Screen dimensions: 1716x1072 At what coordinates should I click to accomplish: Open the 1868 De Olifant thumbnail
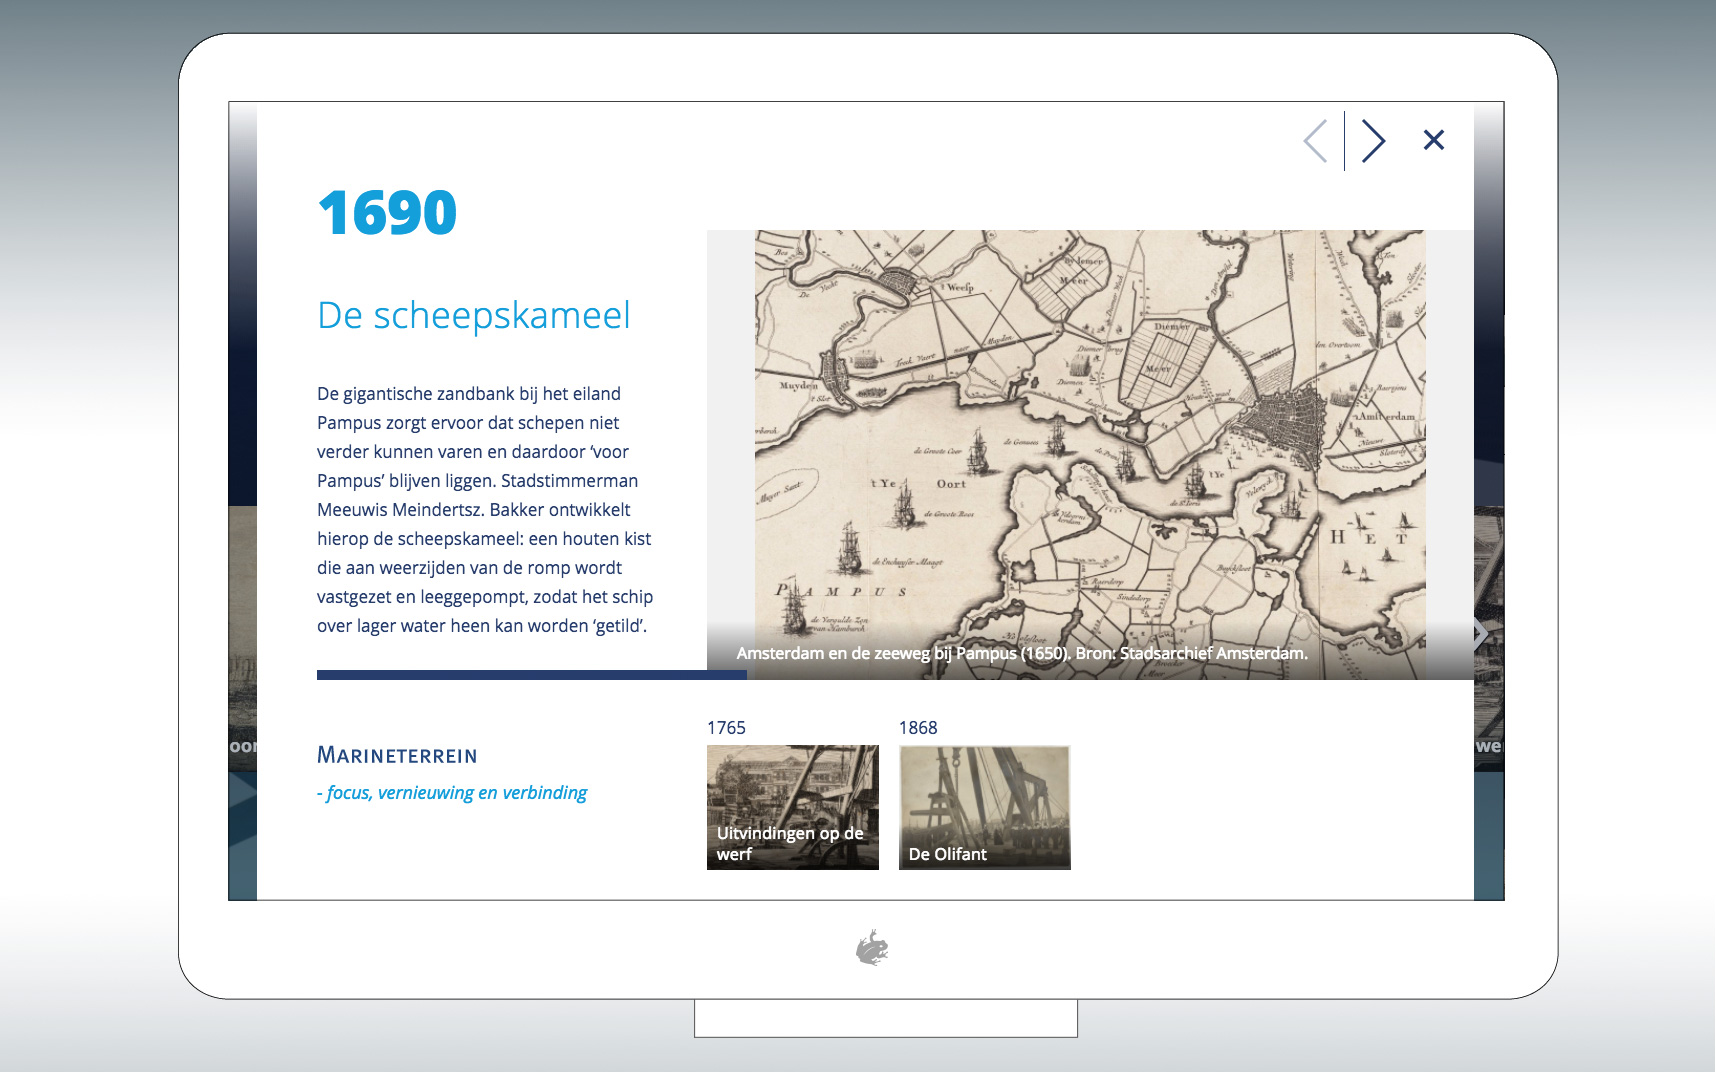click(984, 807)
